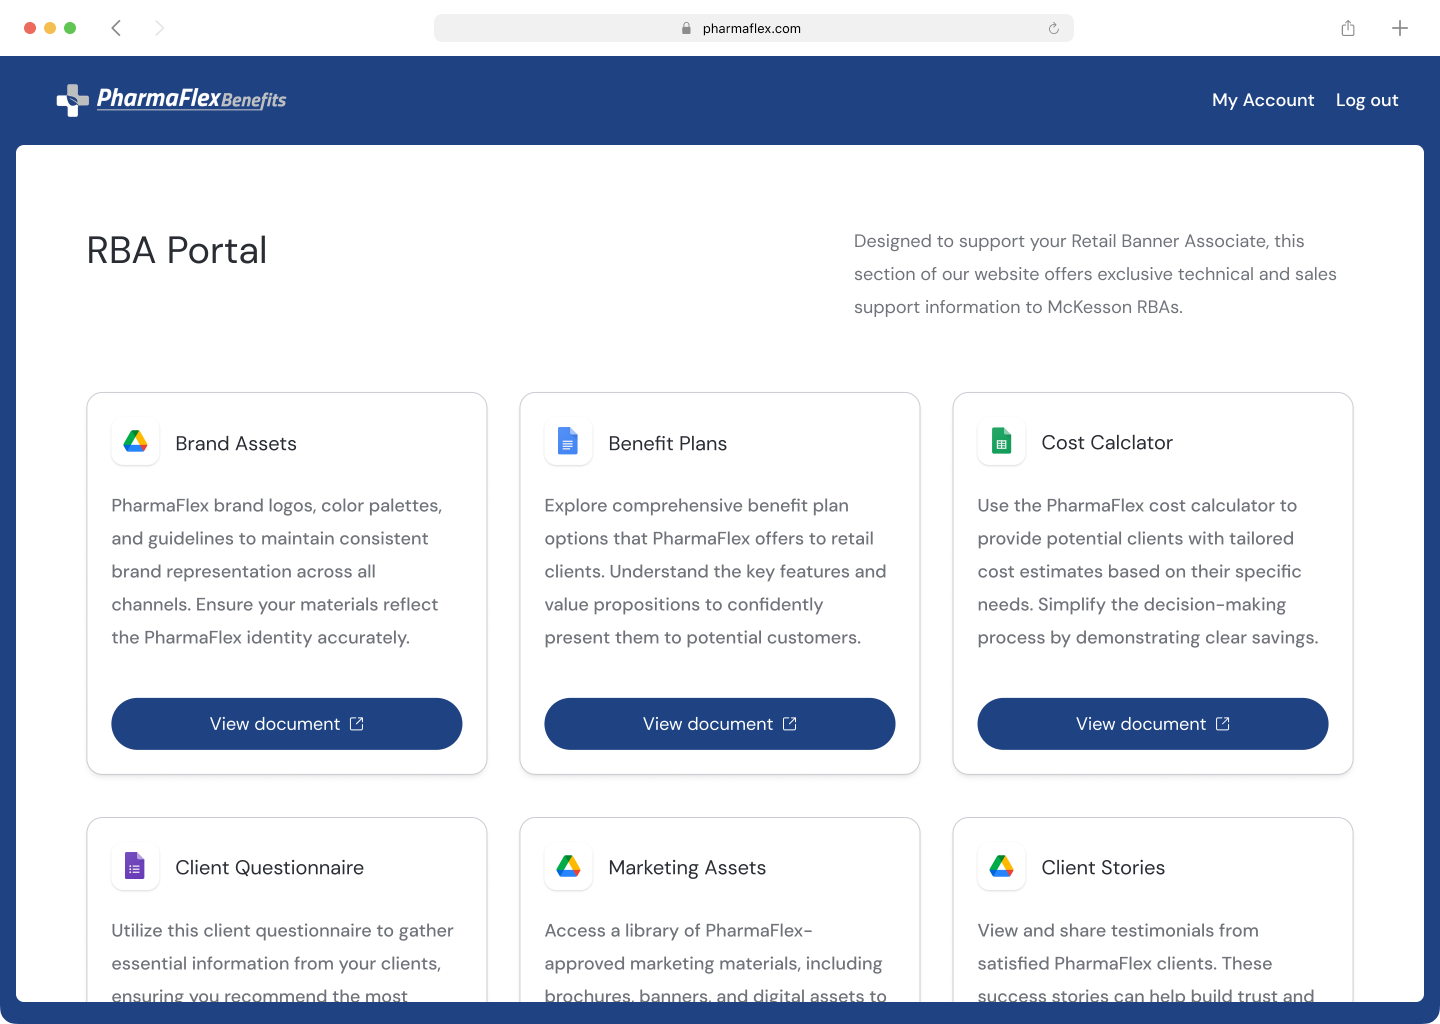
Task: Click the RBA Portal heading
Action: (x=177, y=250)
